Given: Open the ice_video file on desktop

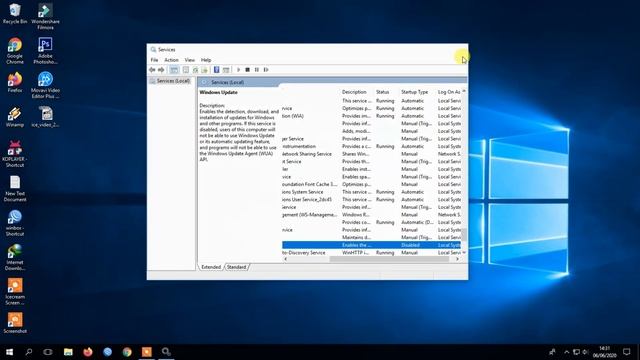Looking at the screenshot, I should [x=45, y=117].
